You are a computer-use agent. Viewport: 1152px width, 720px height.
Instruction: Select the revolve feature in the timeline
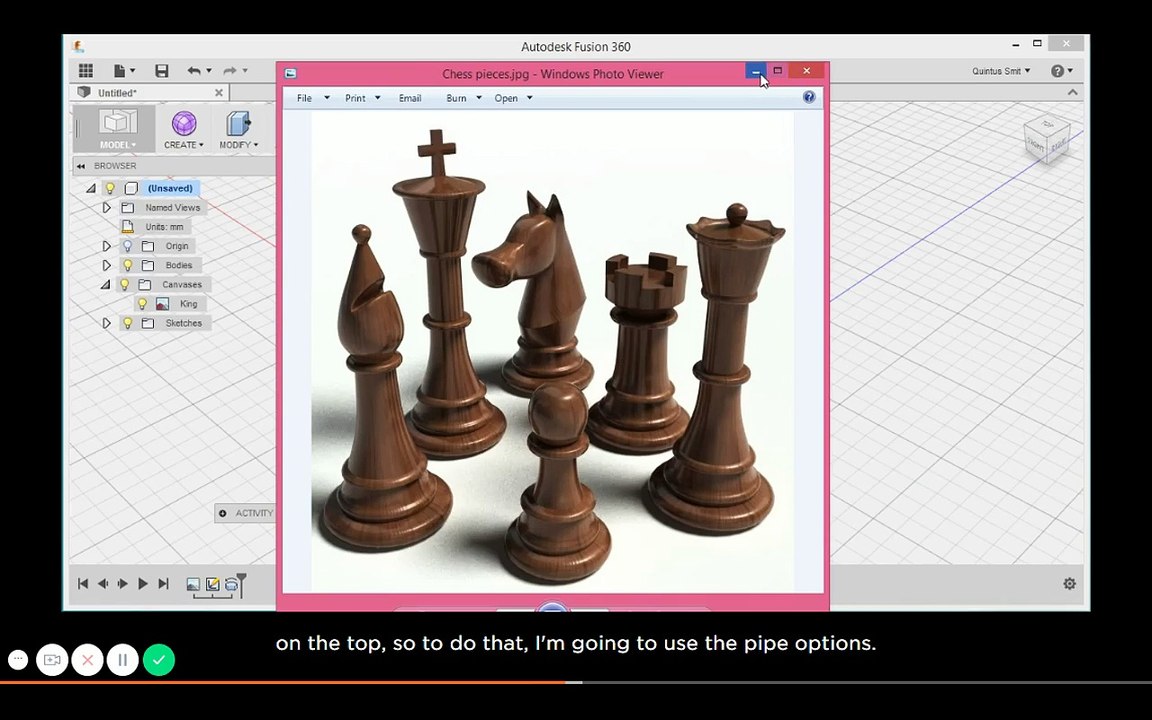pos(231,585)
